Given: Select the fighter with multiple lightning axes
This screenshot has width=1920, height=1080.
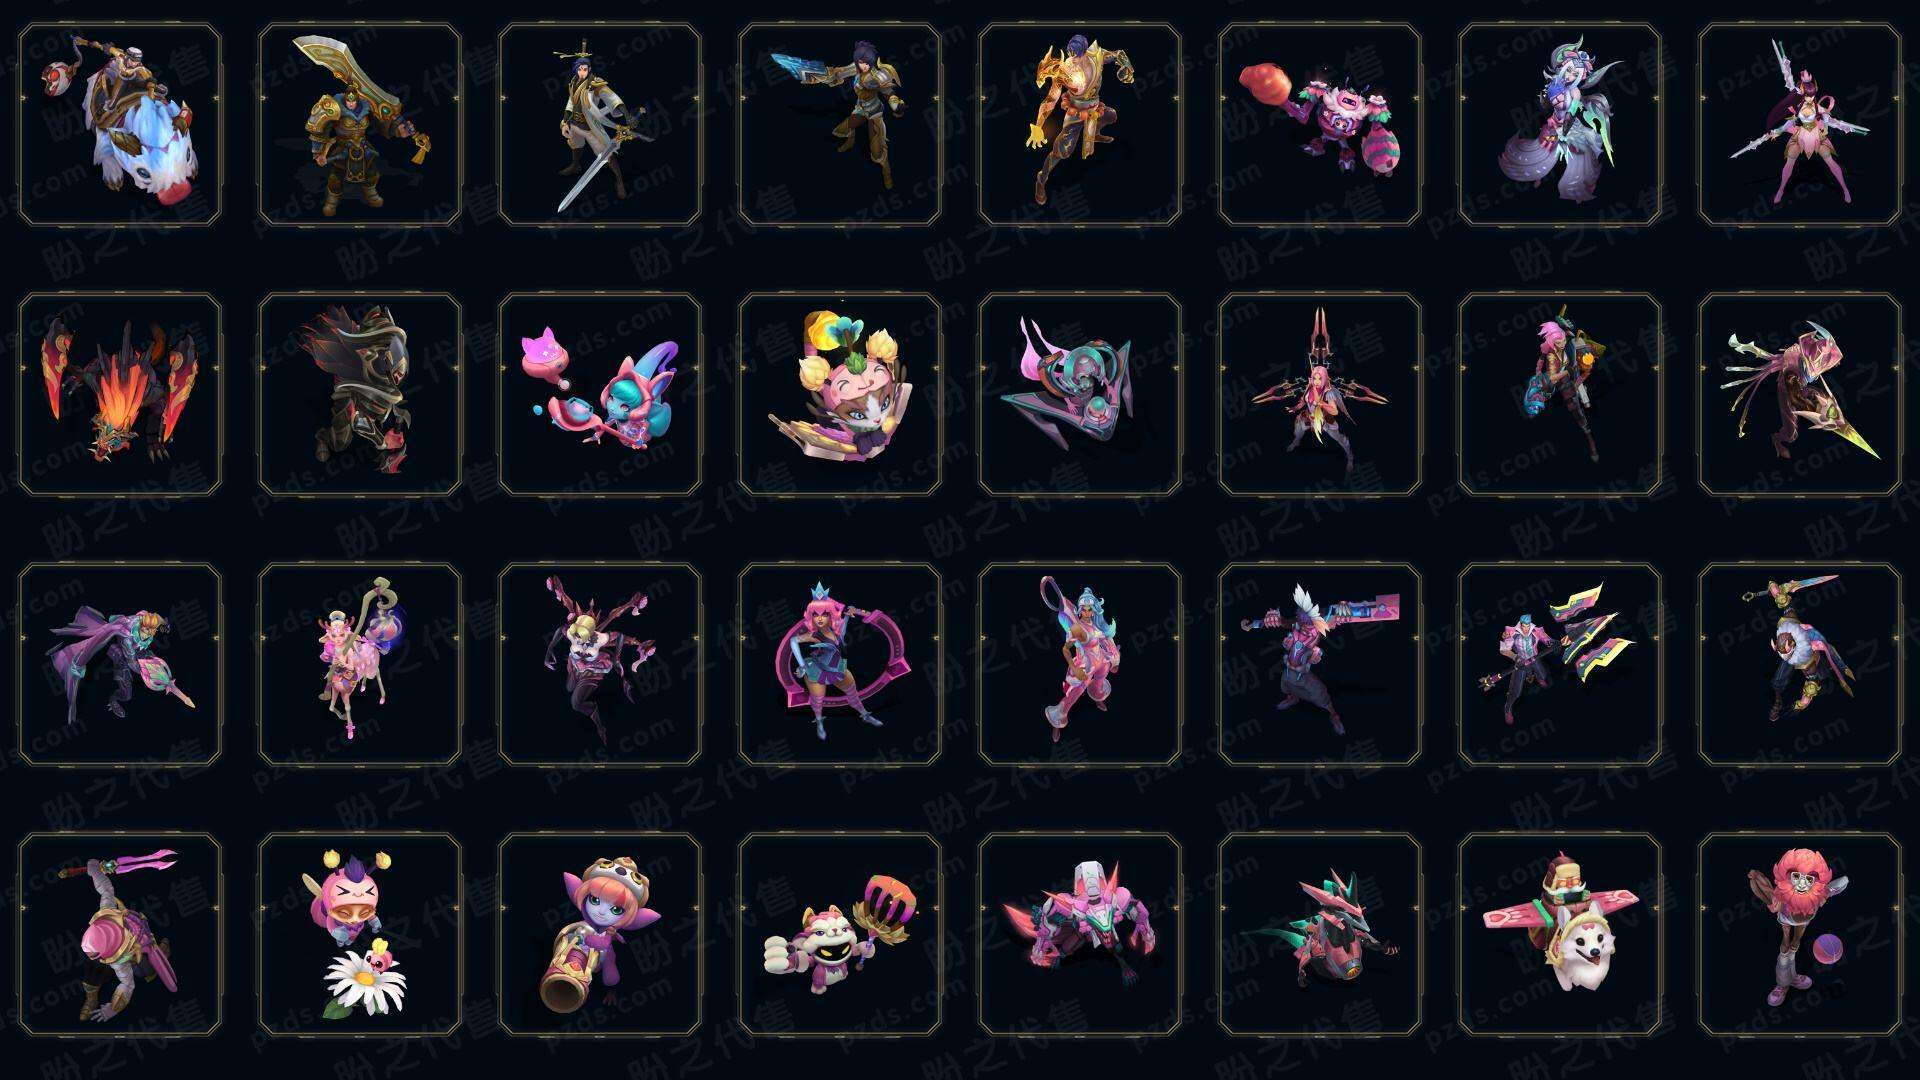Looking at the screenshot, I should pos(1560,664).
